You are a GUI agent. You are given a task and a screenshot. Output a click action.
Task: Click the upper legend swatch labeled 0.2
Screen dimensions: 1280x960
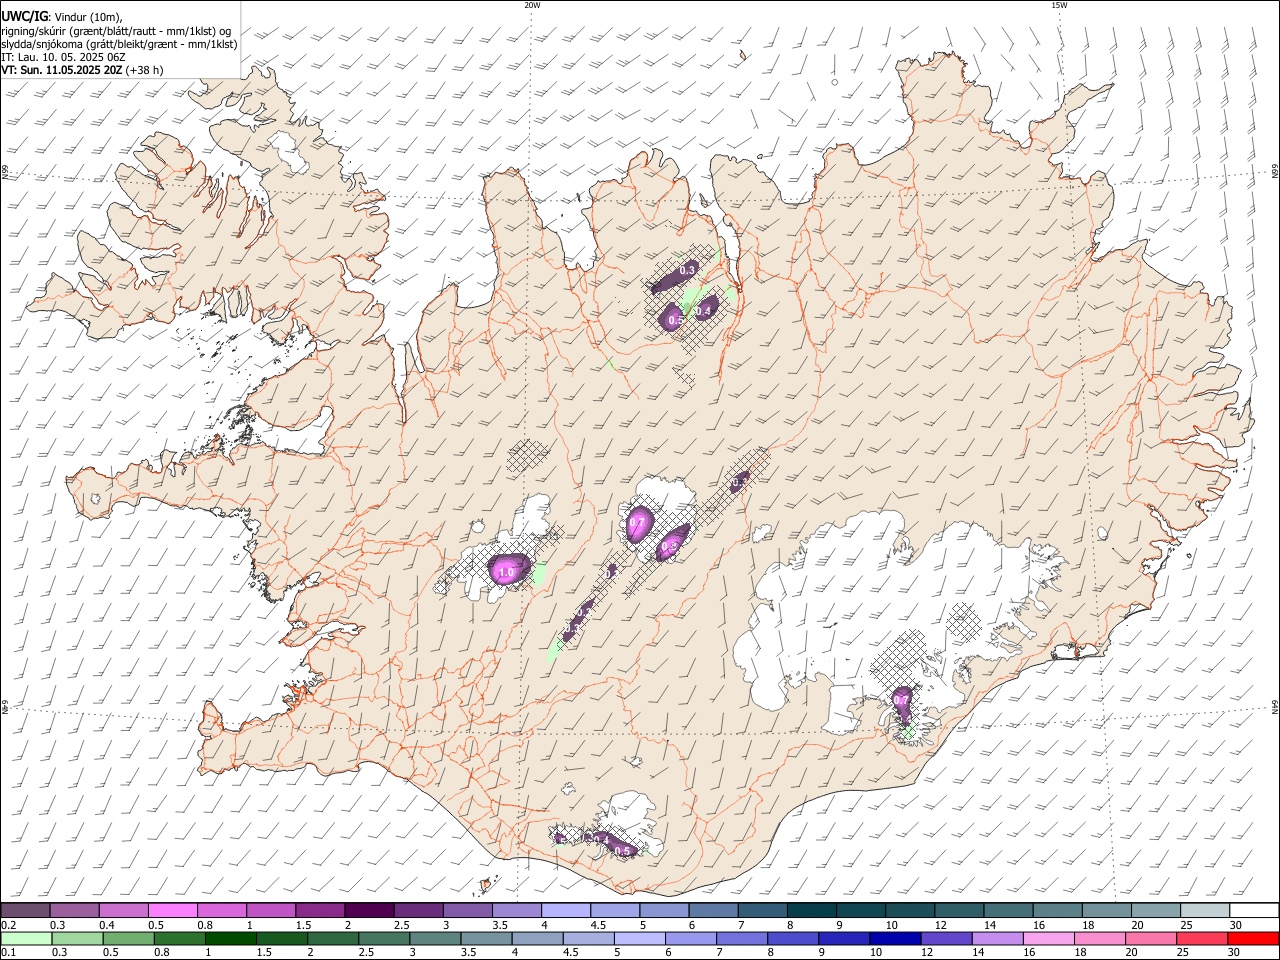(x=25, y=910)
